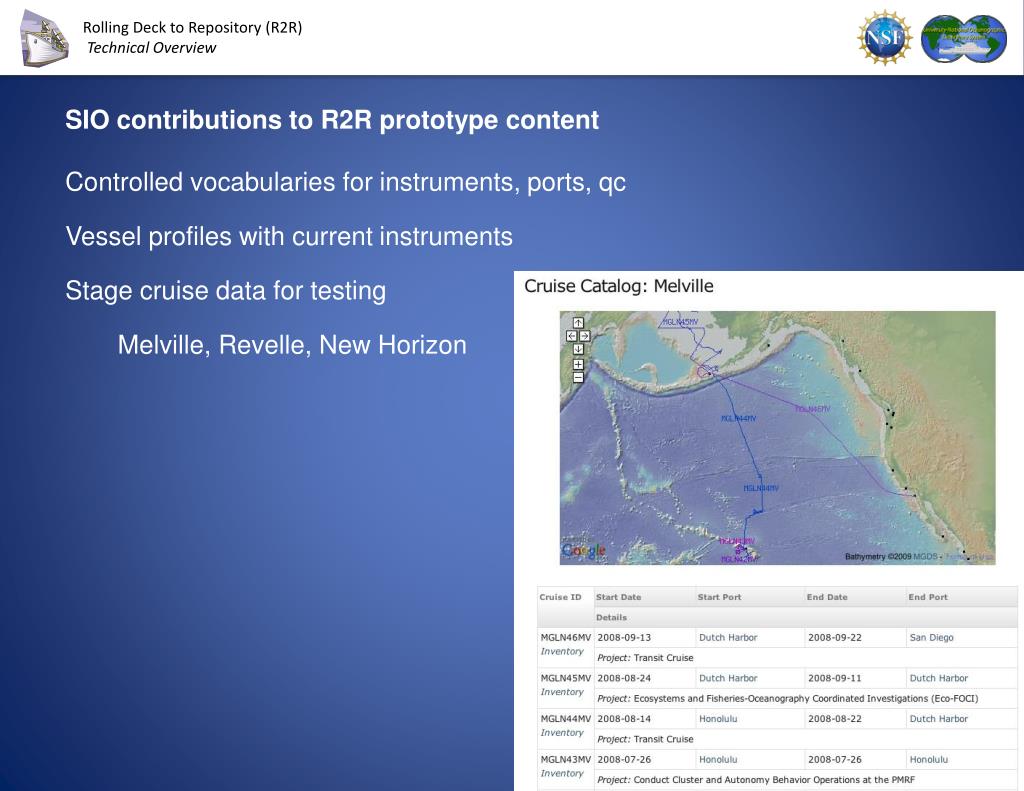This screenshot has width=1024, height=791.
Task: Click the MGDS link in map attribution
Action: click(925, 557)
